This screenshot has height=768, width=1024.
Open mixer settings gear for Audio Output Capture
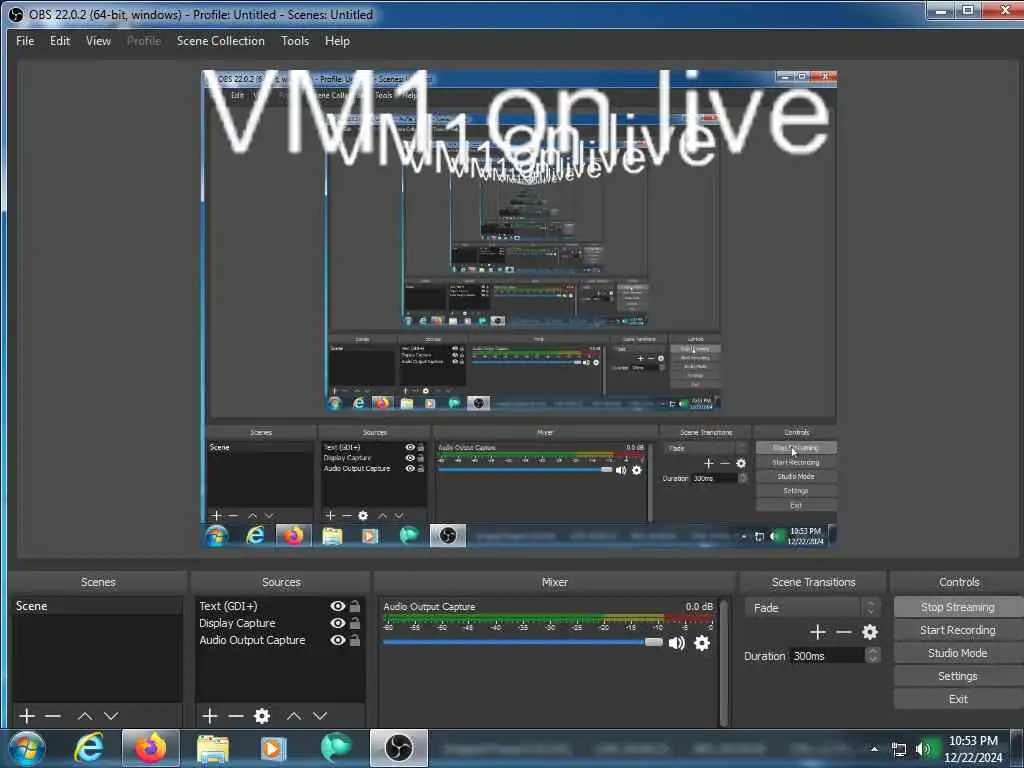702,643
